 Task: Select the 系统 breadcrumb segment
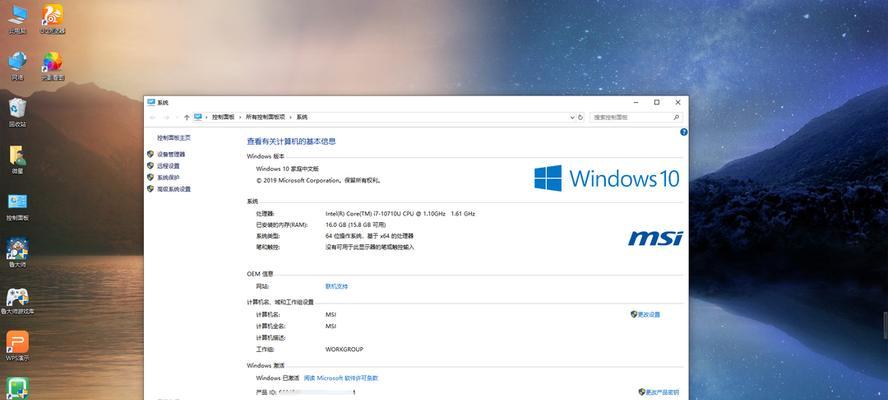click(x=302, y=117)
